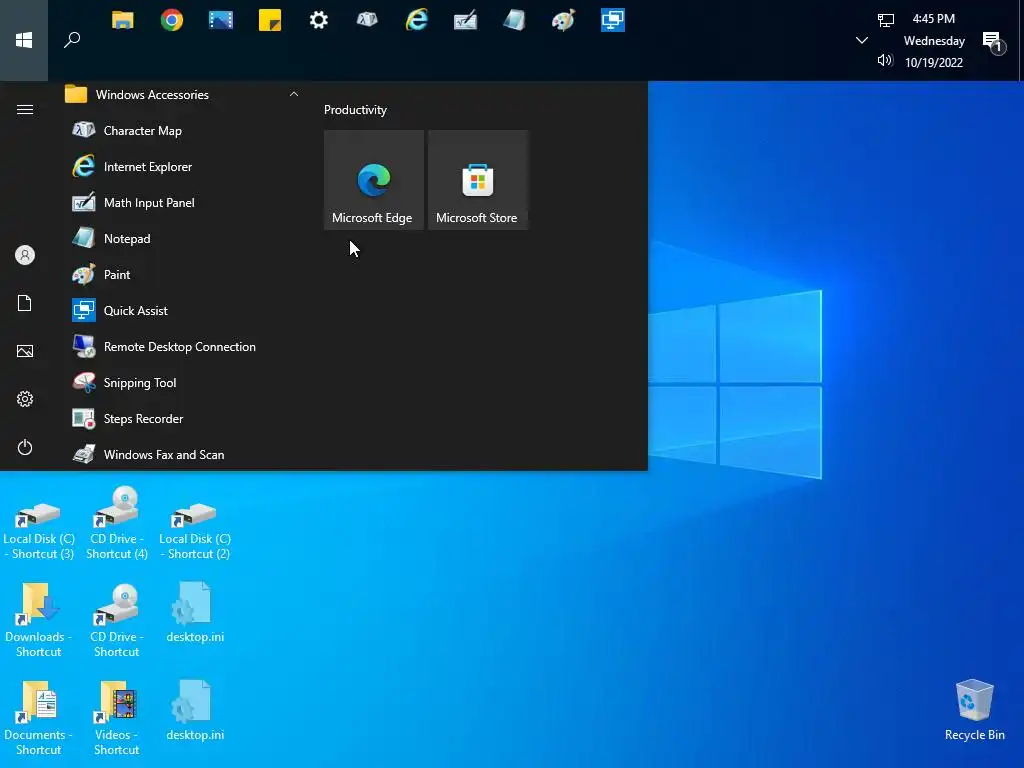Launch Internet Explorer from taskbar
This screenshot has height=768, width=1024.
click(417, 20)
